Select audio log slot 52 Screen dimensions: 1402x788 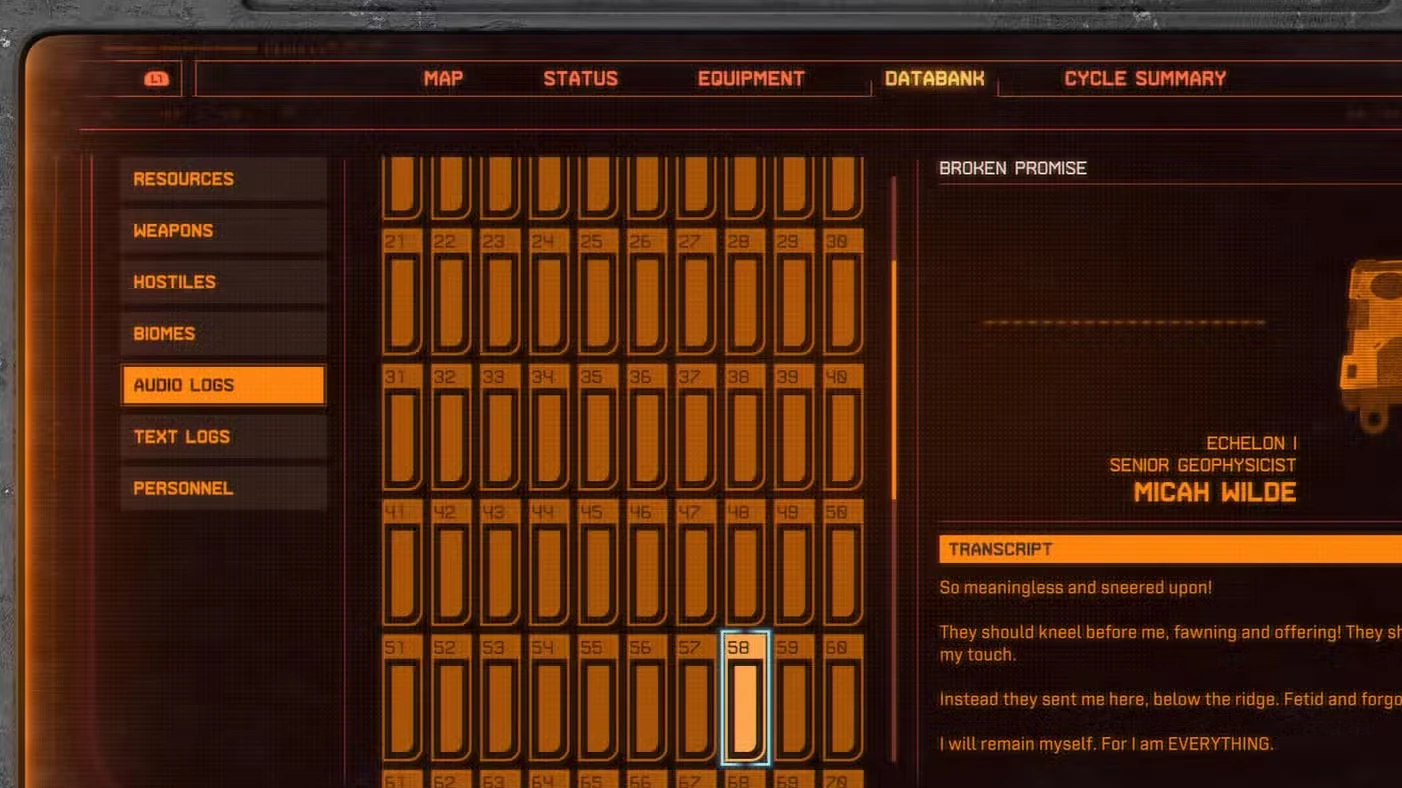coord(451,698)
